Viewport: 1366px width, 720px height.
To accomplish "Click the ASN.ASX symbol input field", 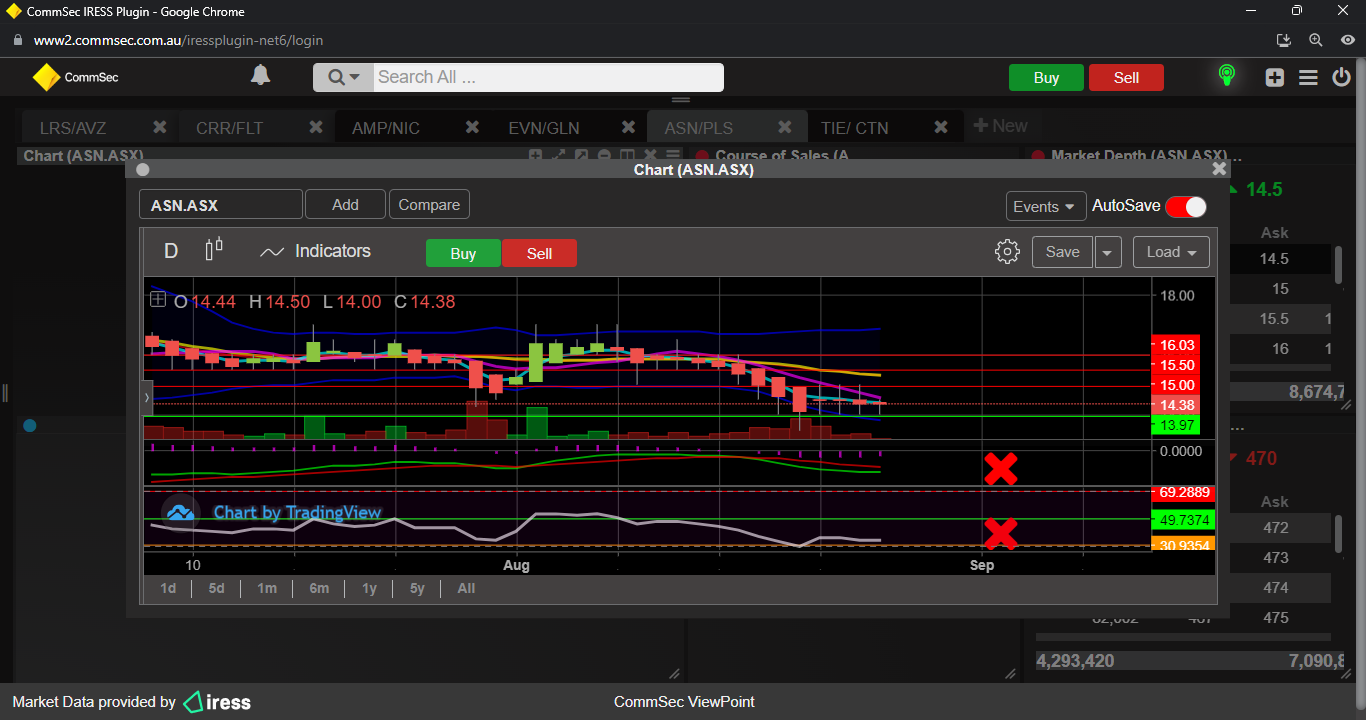I will click(220, 205).
